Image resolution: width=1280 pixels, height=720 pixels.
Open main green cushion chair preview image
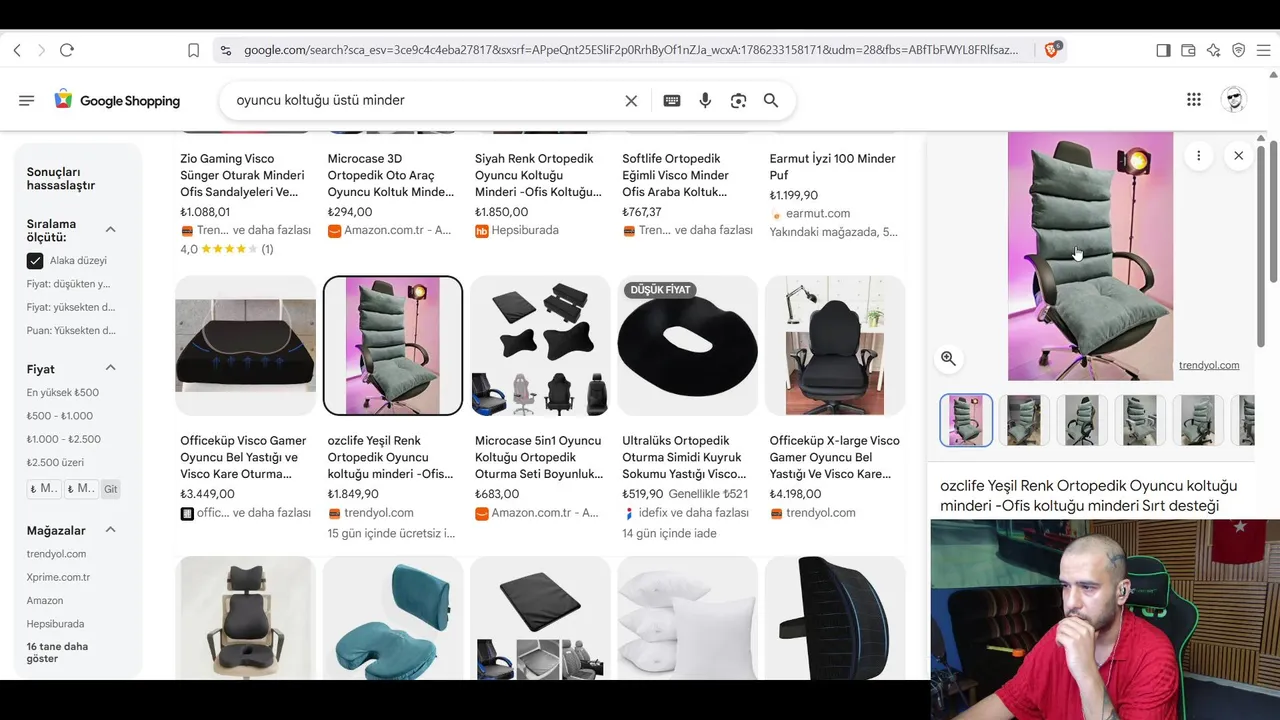coord(1090,256)
